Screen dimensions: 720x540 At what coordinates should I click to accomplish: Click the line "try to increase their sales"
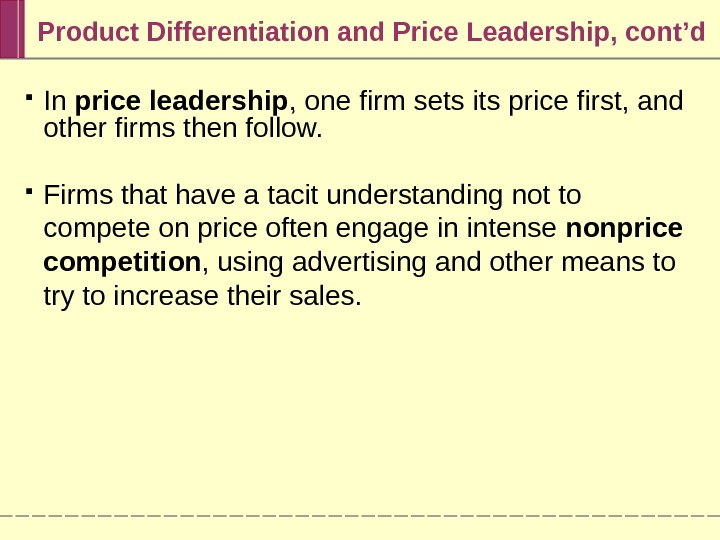click(201, 297)
